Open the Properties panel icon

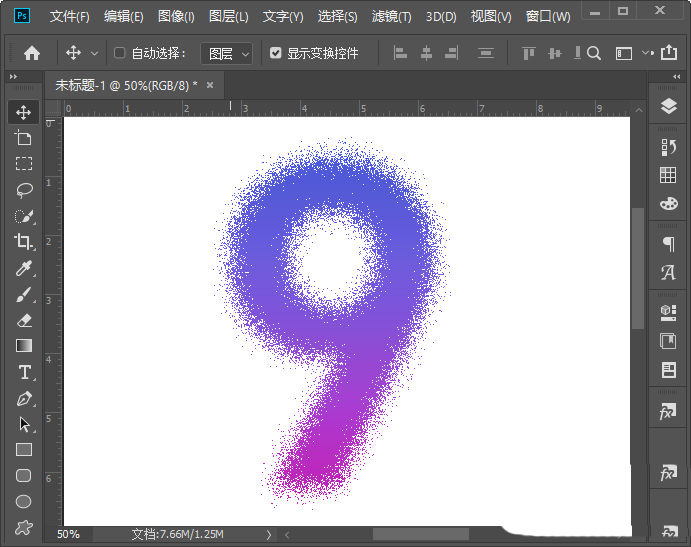[x=669, y=370]
